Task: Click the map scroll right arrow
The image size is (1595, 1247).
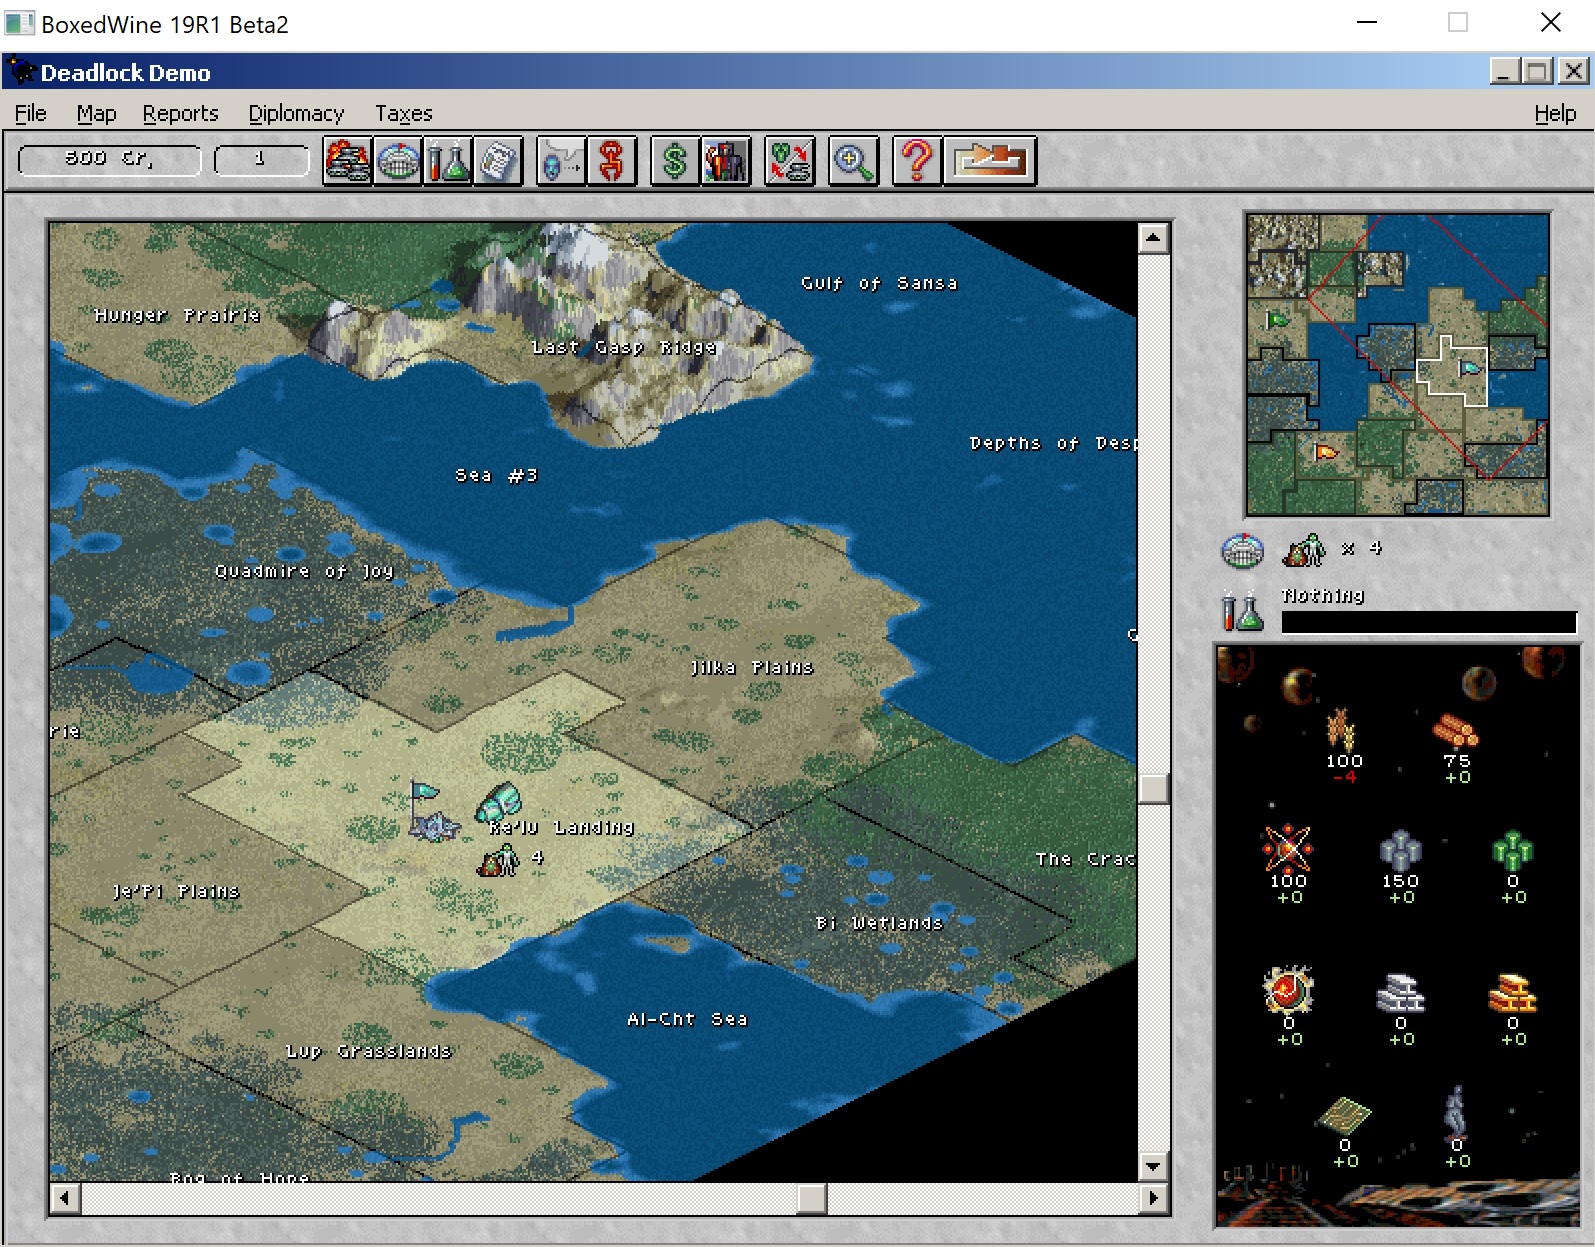Action: (x=1154, y=1197)
